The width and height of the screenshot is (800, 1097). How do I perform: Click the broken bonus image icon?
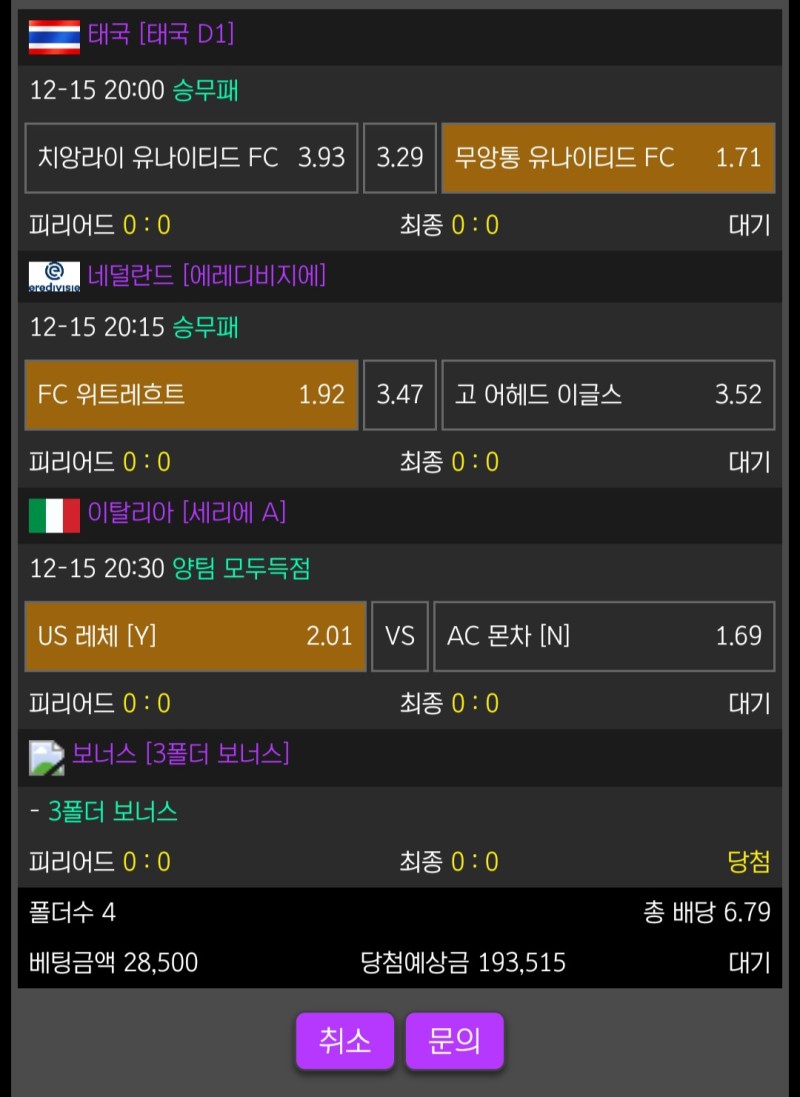[x=46, y=756]
